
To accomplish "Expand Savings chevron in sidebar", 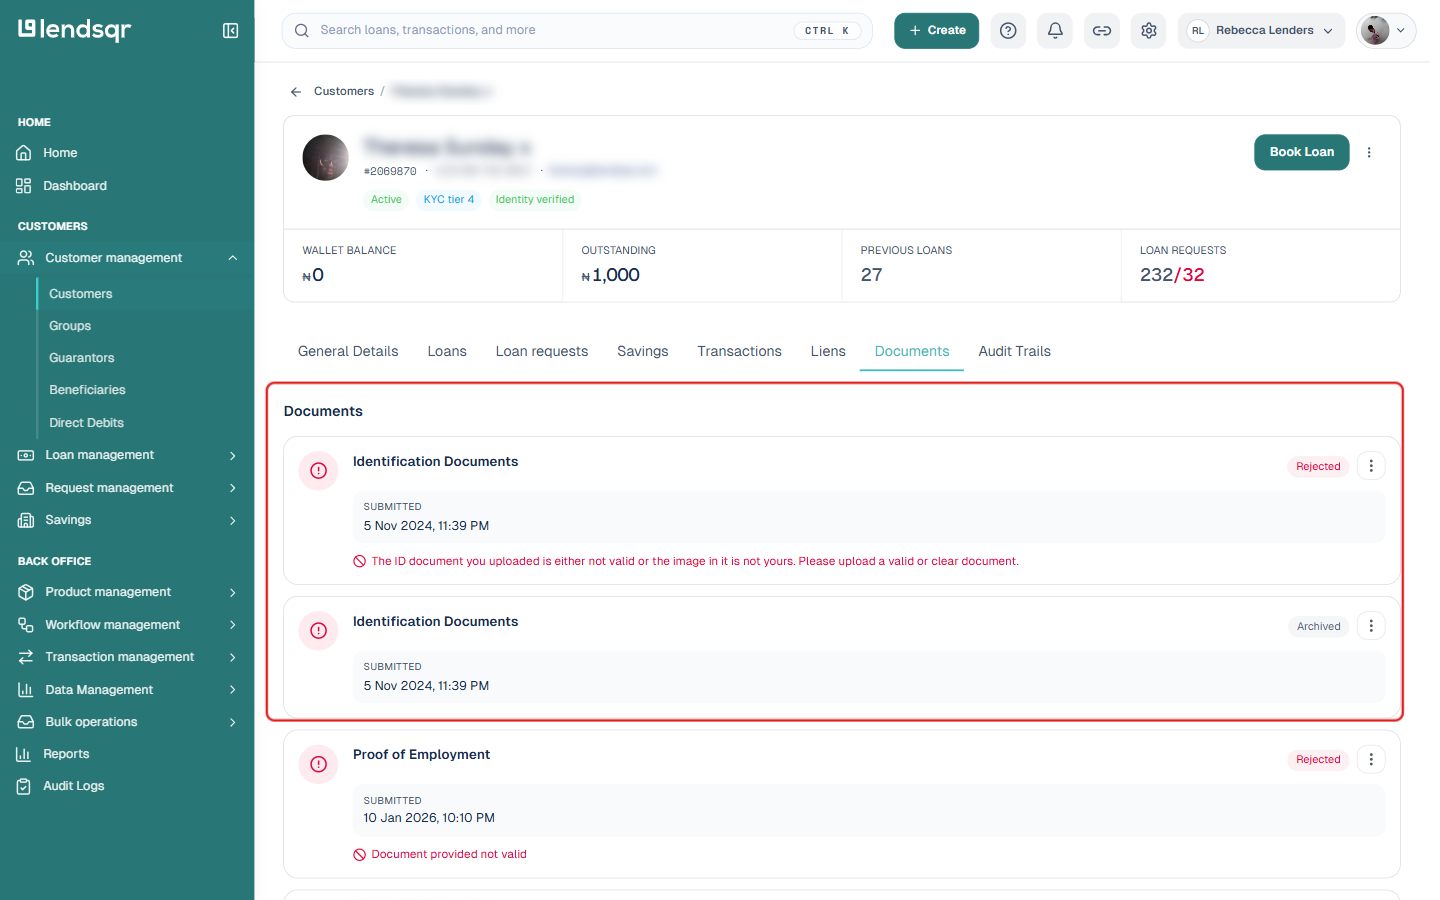I will pos(233,520).
